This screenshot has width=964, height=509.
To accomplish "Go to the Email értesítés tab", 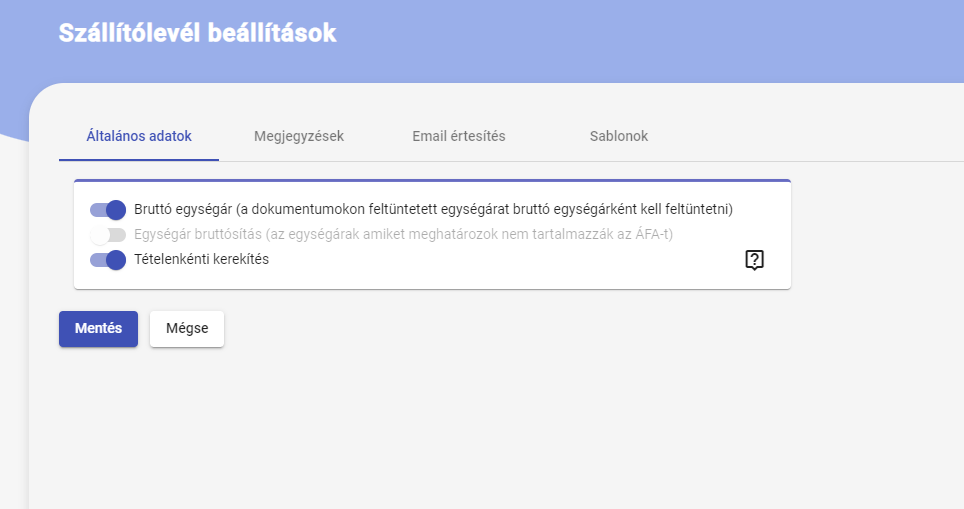I will 459,136.
